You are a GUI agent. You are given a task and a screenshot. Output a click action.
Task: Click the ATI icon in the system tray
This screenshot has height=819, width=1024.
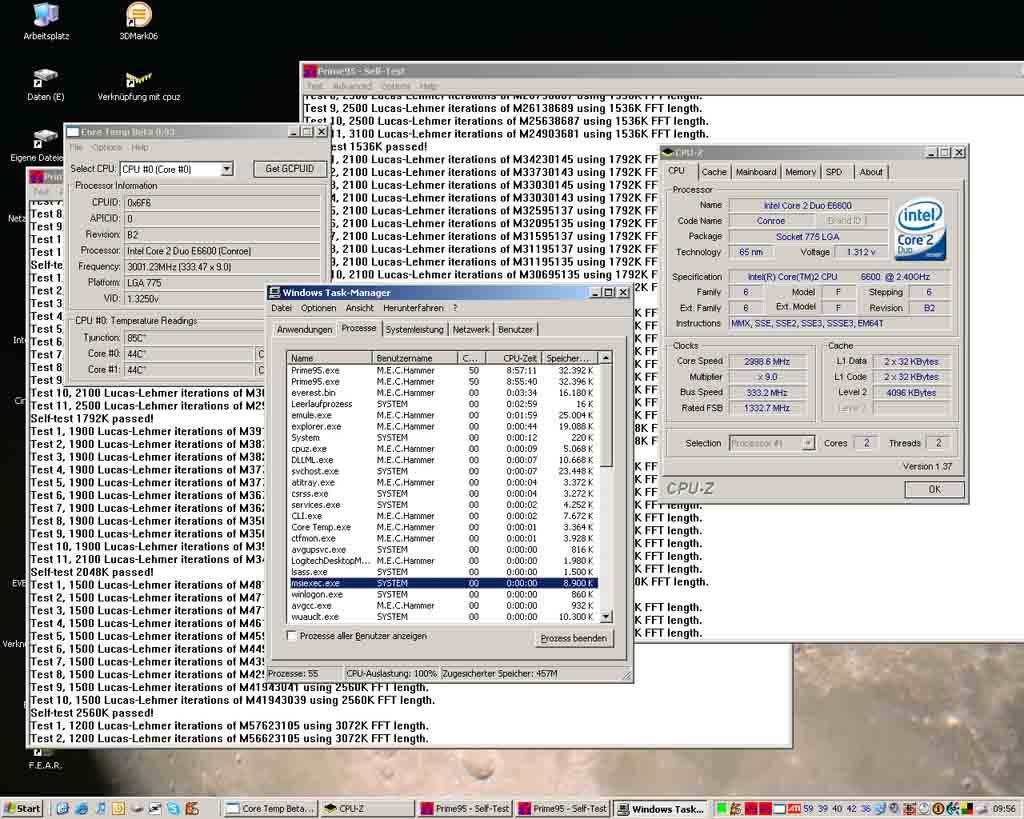[794, 809]
